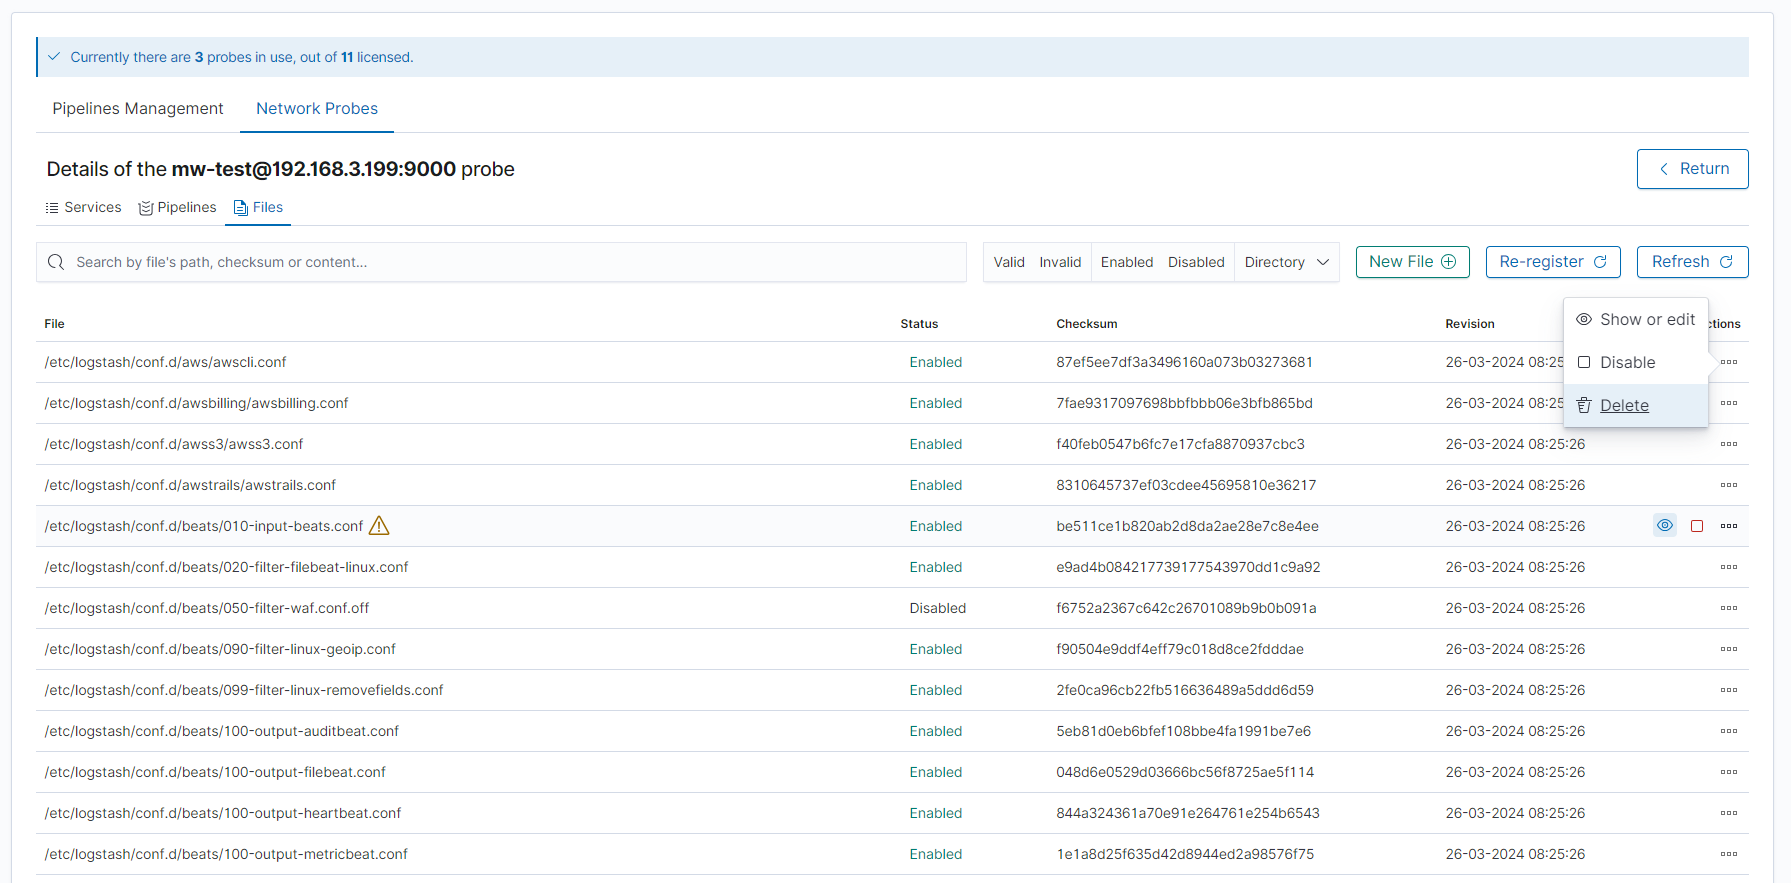Open three-dot menu for 100-output-metricbeat.conf
Viewport: 1791px width, 883px height.
(x=1728, y=854)
